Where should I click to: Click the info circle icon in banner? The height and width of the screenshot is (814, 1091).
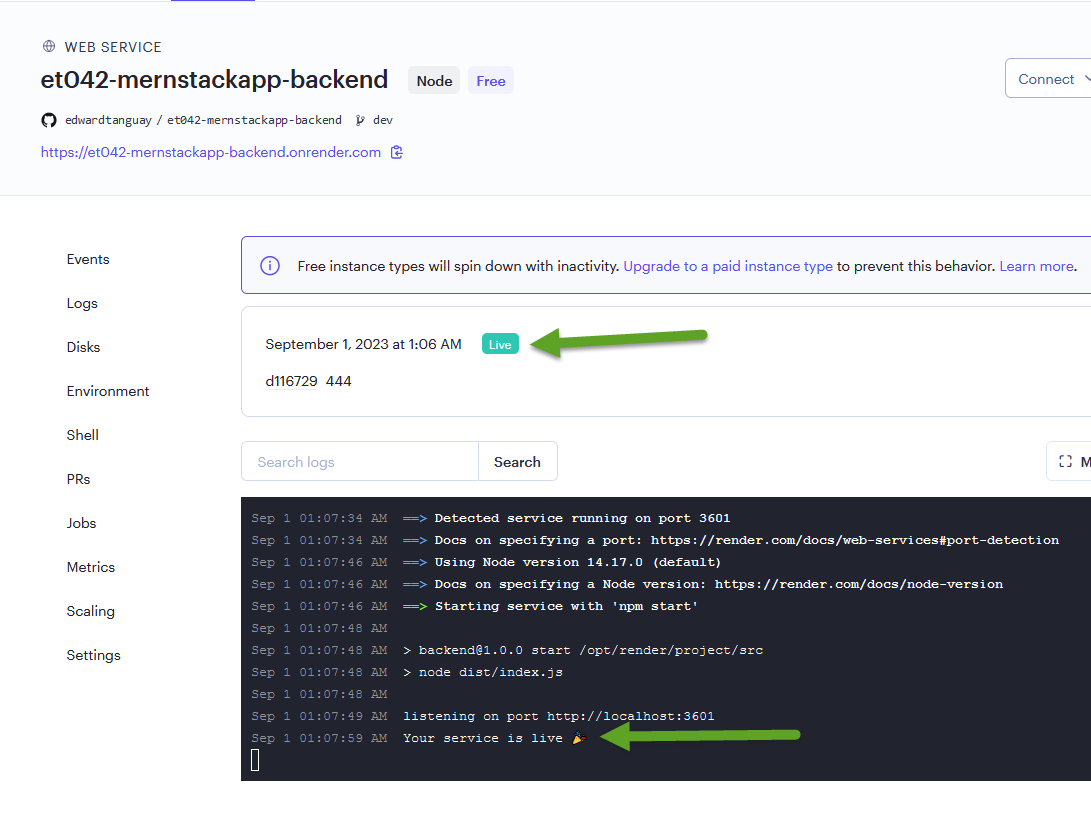point(270,266)
